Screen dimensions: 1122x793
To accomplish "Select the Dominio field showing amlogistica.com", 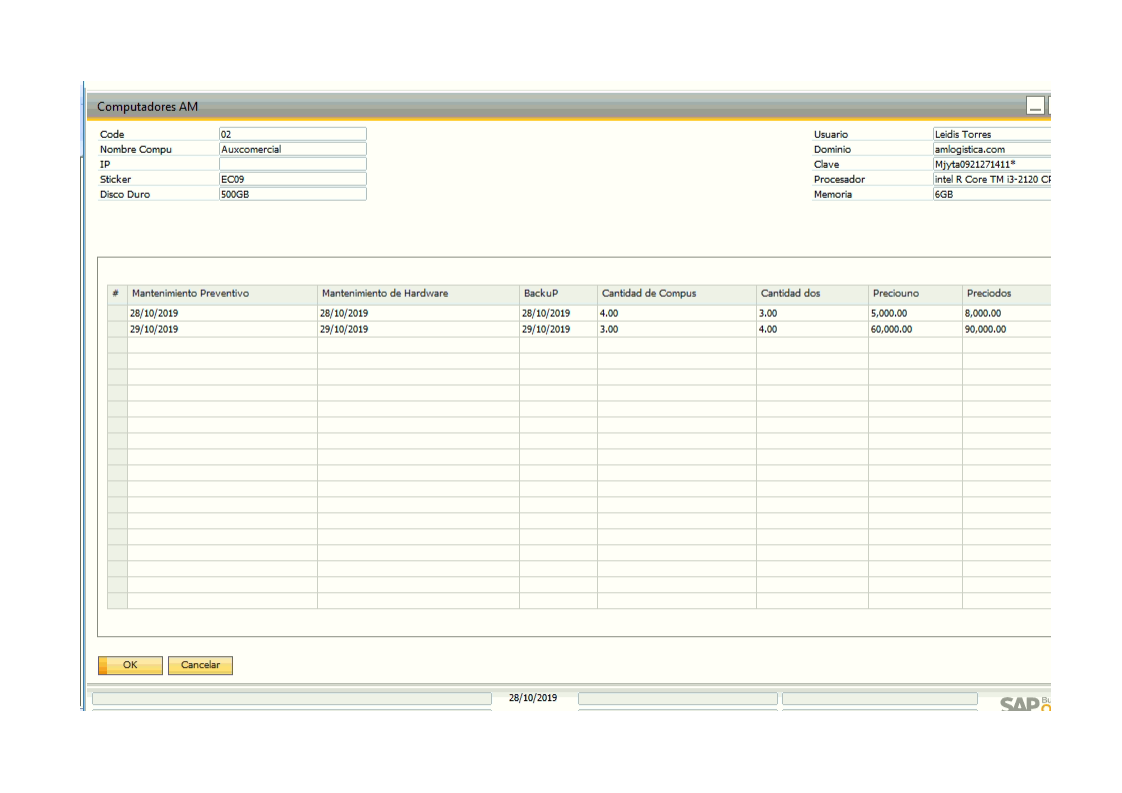I will pos(992,149).
